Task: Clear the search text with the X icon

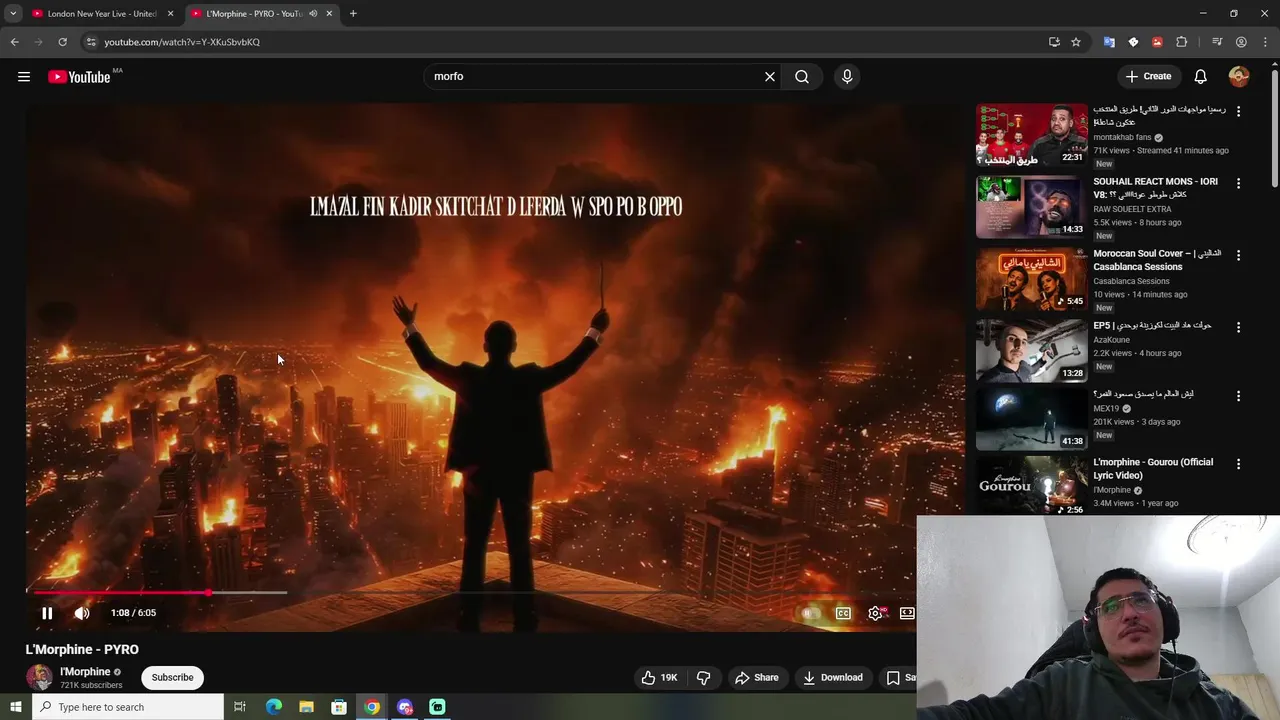Action: pos(770,76)
